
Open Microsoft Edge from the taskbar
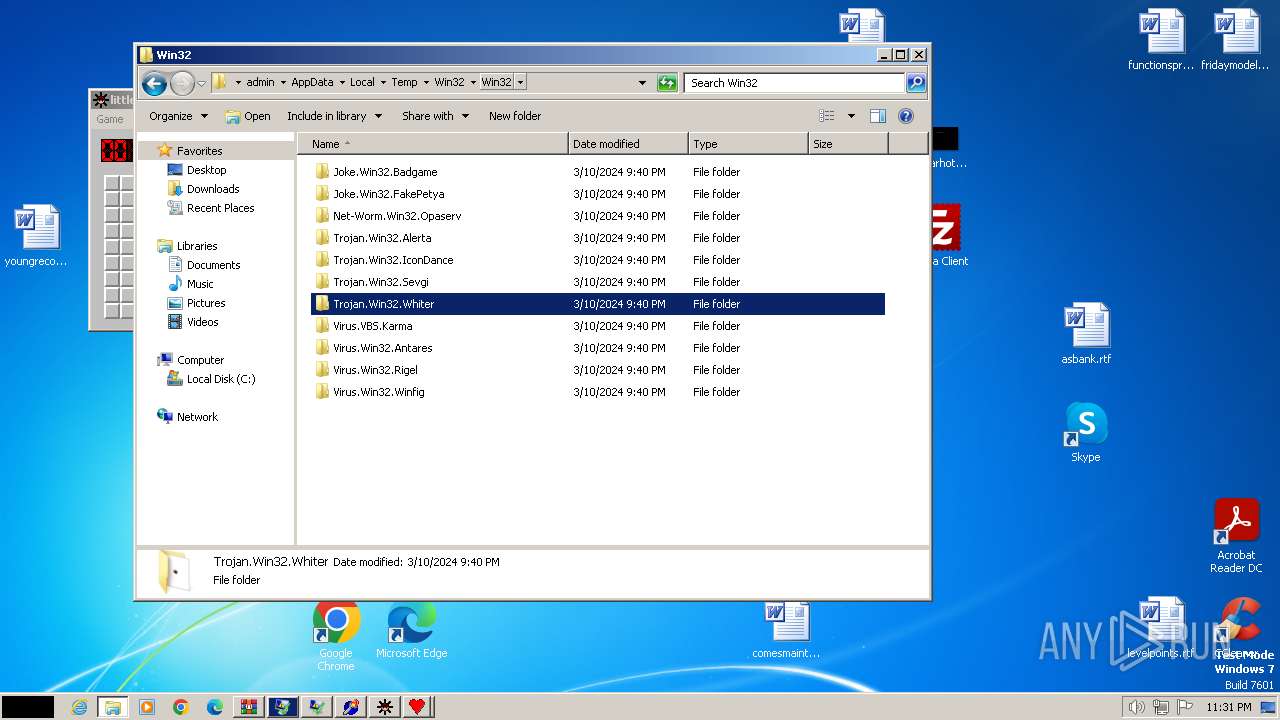coord(215,707)
